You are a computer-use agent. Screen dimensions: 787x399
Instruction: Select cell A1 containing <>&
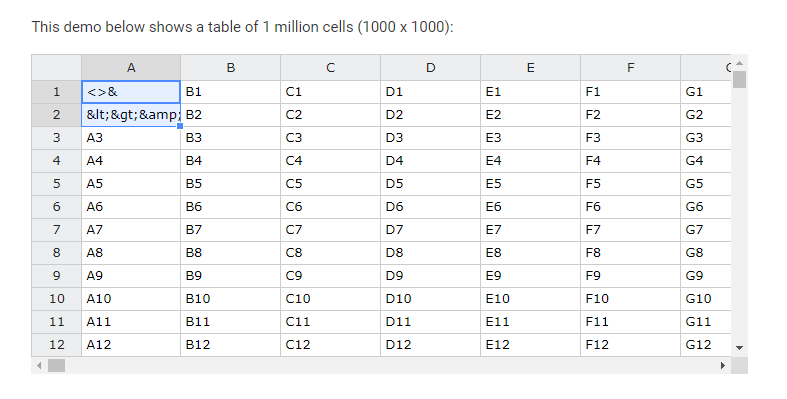(131, 92)
